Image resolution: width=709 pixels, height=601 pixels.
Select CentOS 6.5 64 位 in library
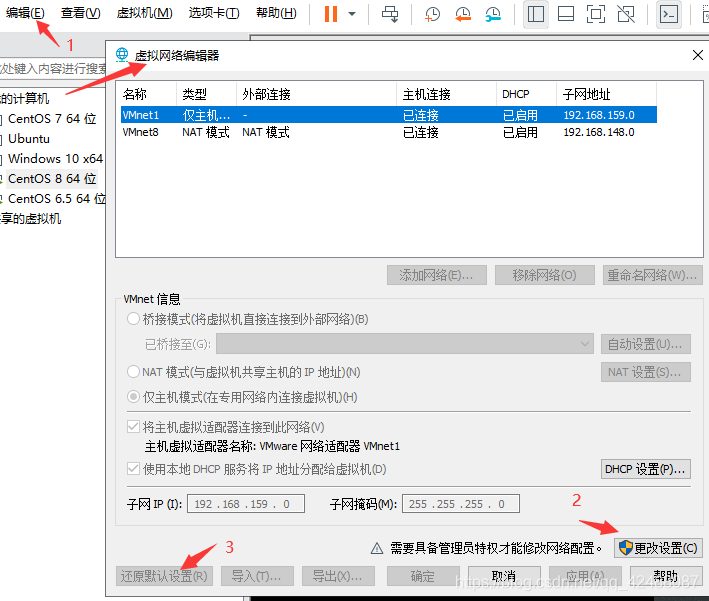pos(57,199)
